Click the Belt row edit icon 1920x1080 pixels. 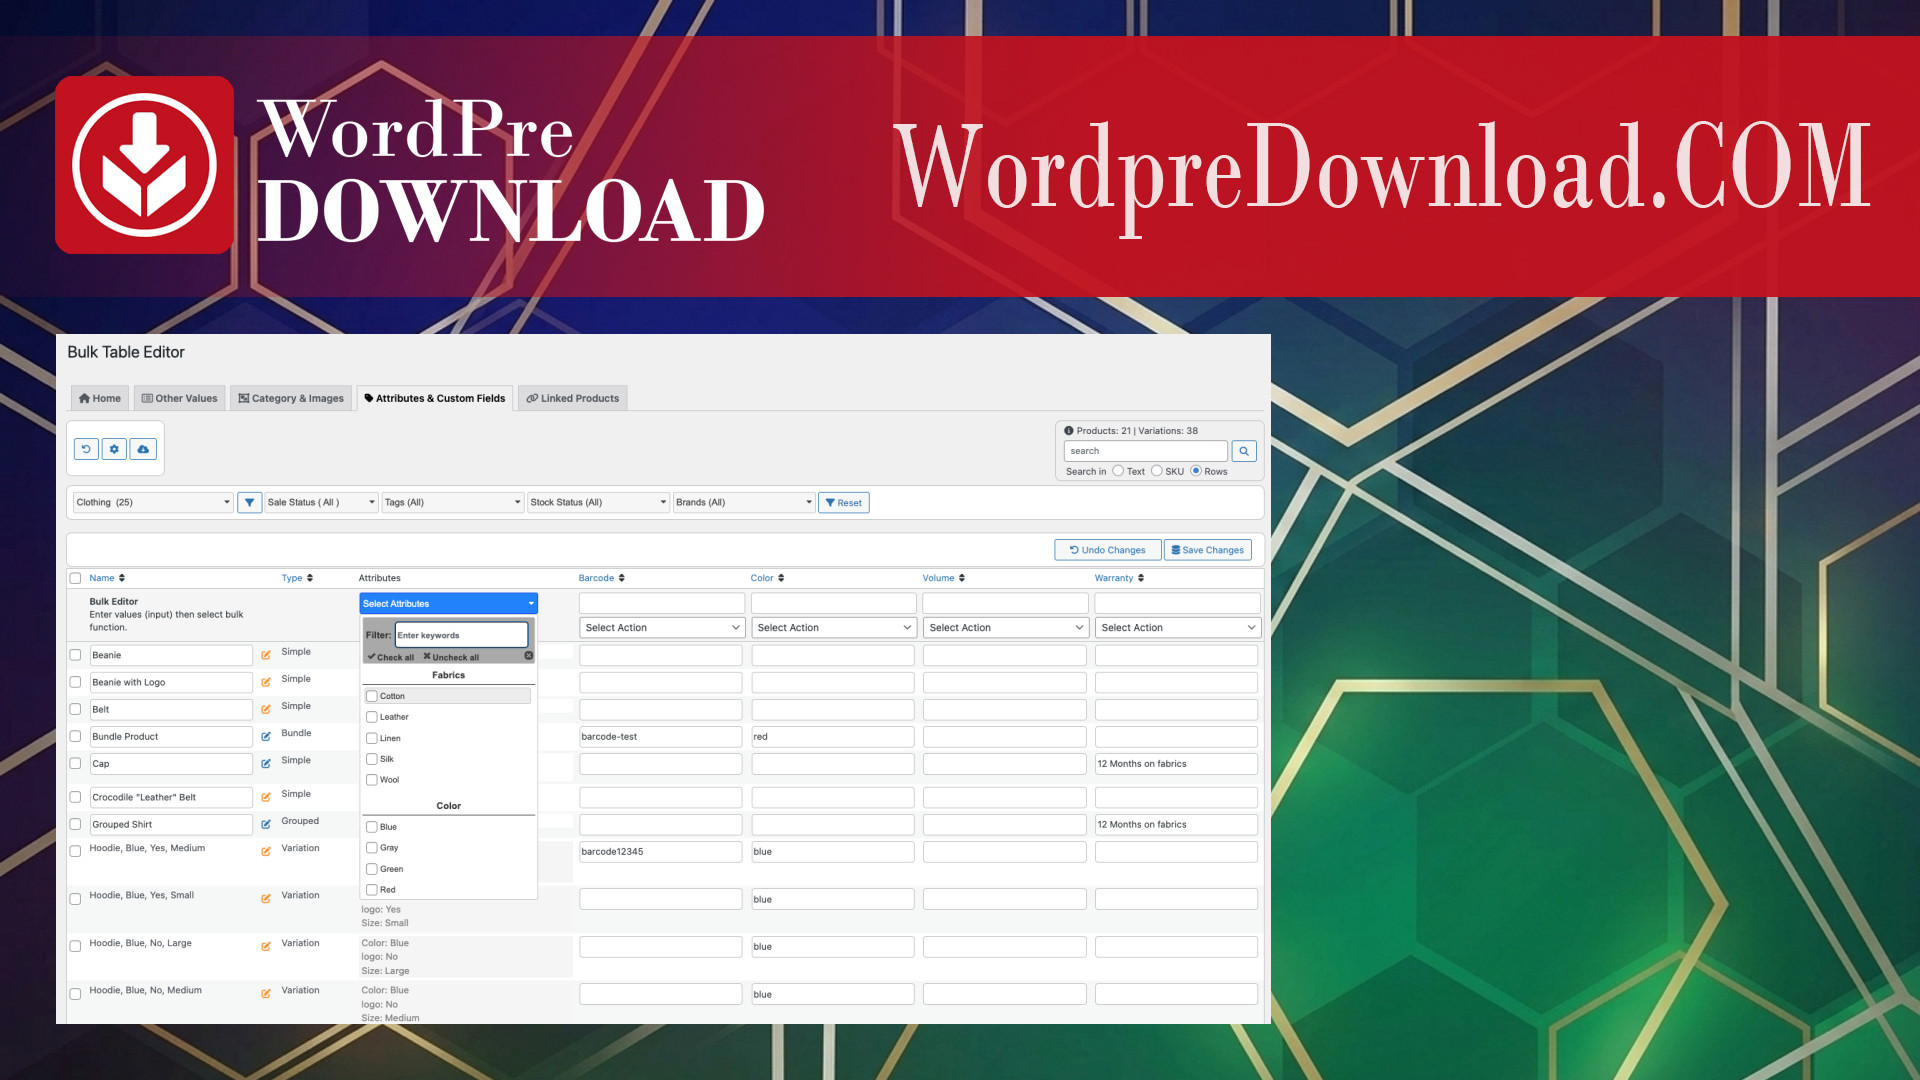[x=266, y=709]
